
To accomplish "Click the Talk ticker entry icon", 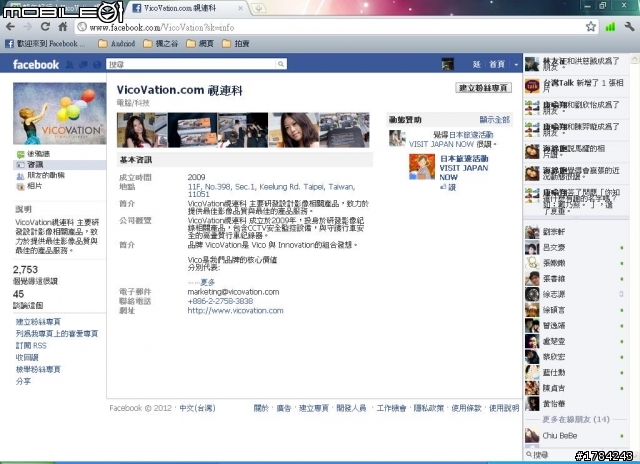I will [x=532, y=86].
